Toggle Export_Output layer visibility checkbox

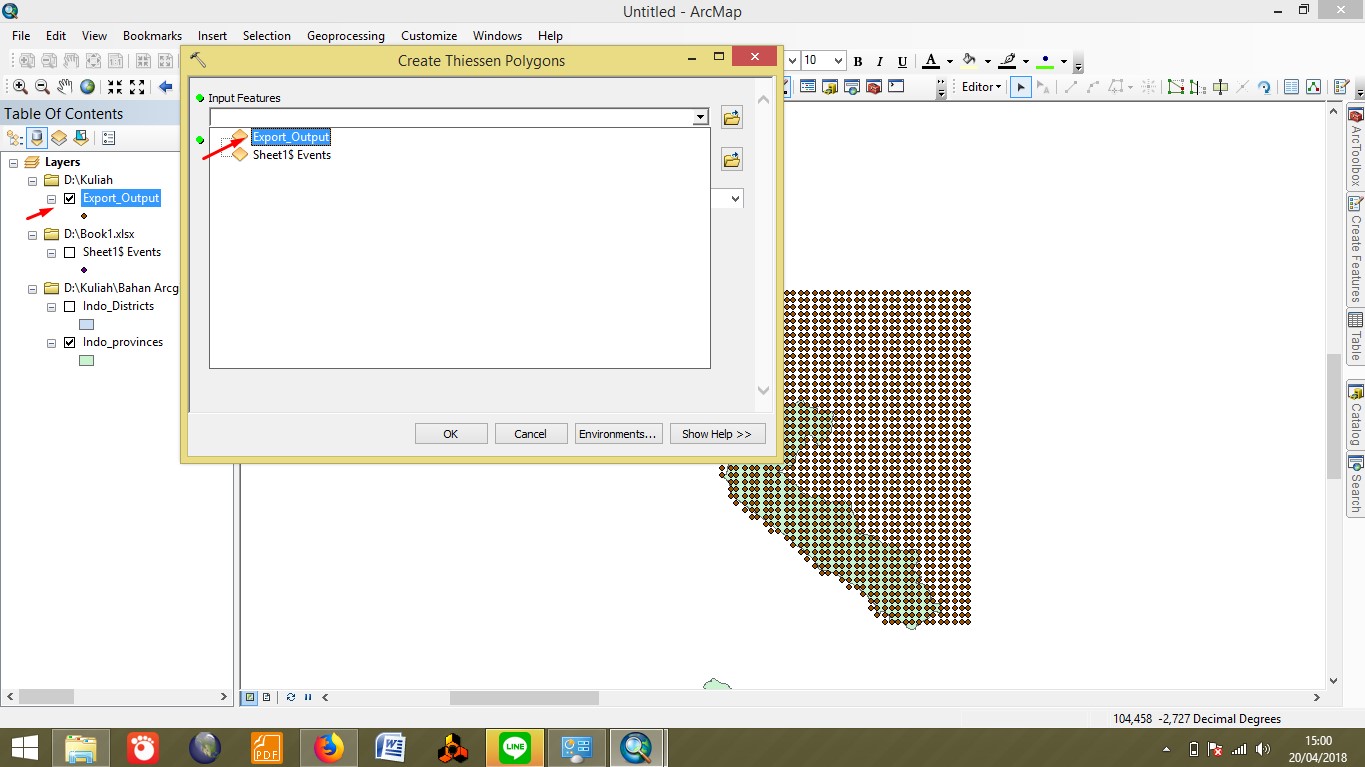(69, 198)
